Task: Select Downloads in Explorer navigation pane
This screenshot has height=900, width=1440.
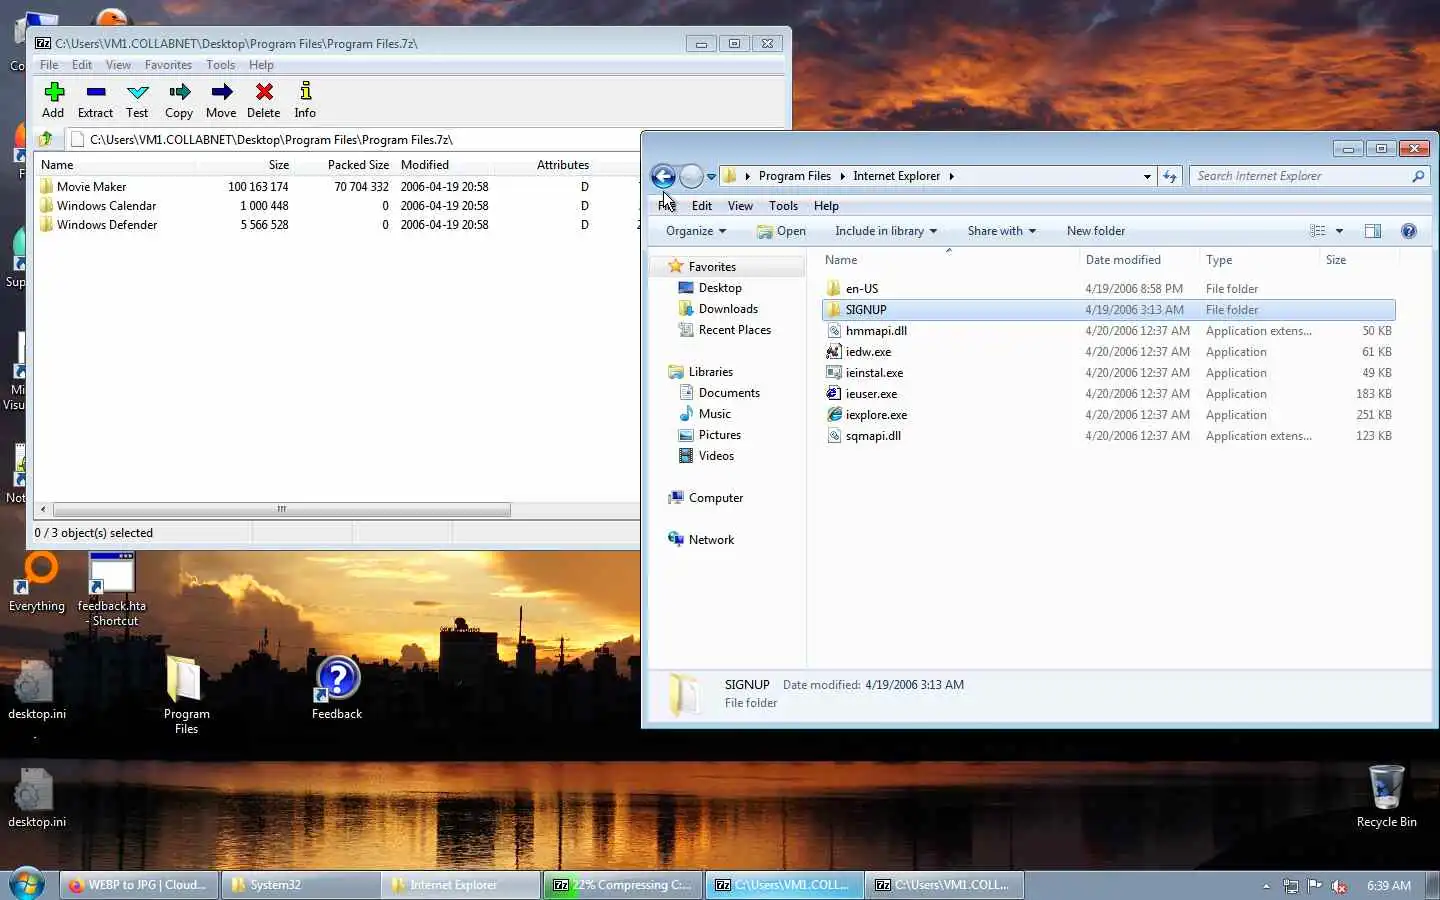Action: tap(728, 309)
